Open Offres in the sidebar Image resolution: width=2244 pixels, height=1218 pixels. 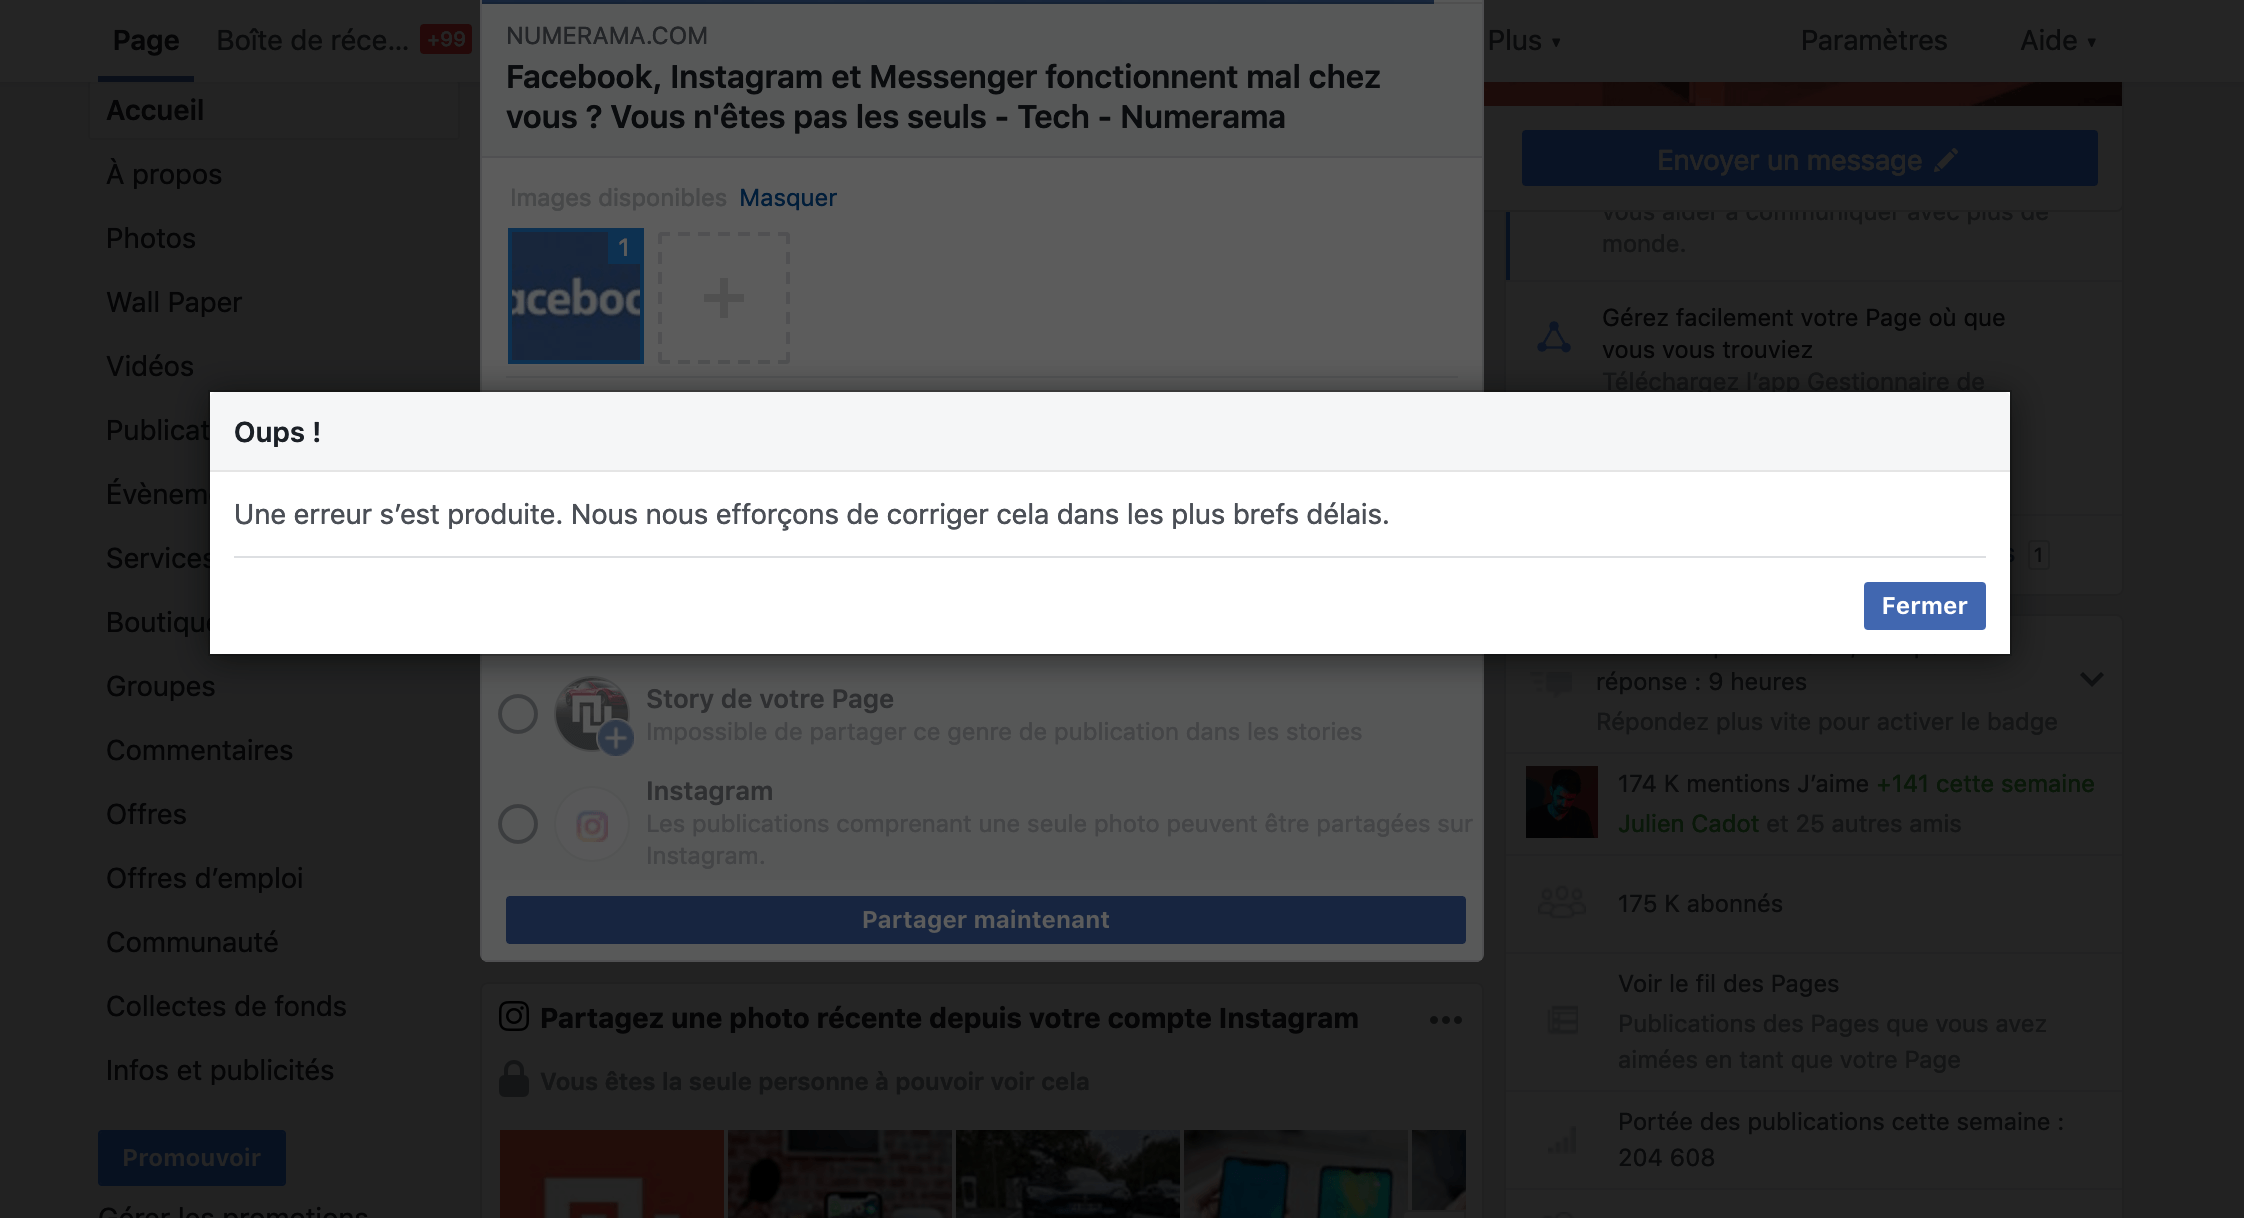(x=146, y=814)
